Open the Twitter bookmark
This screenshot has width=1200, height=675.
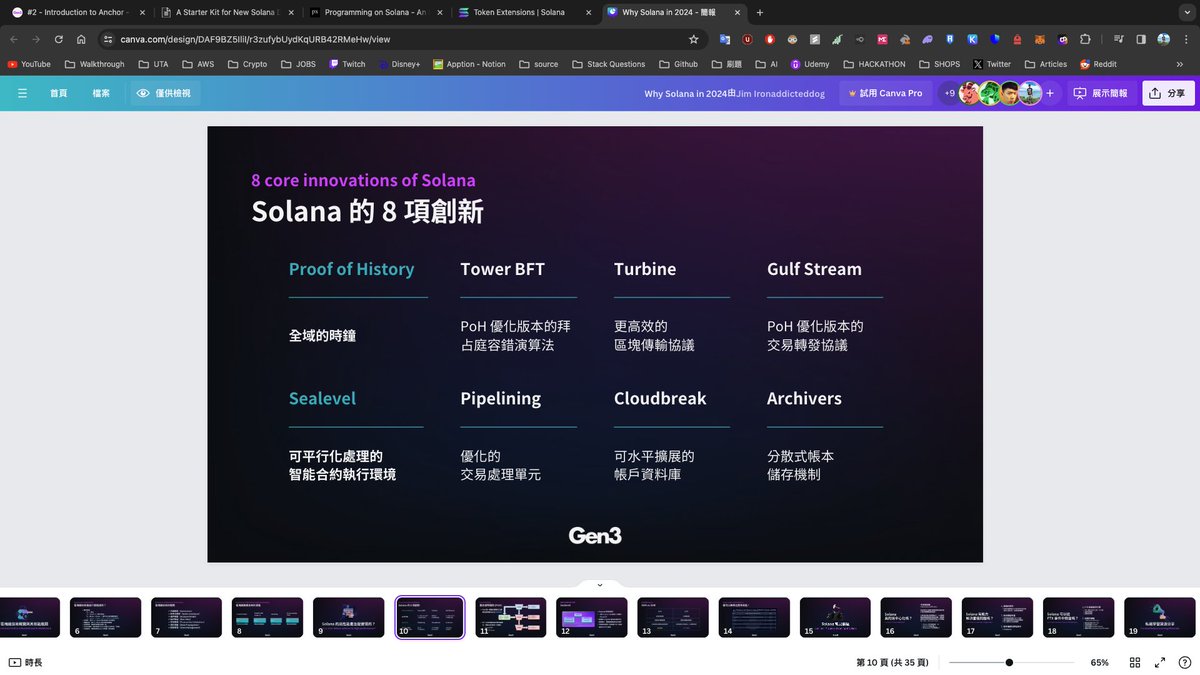click(x=991, y=64)
